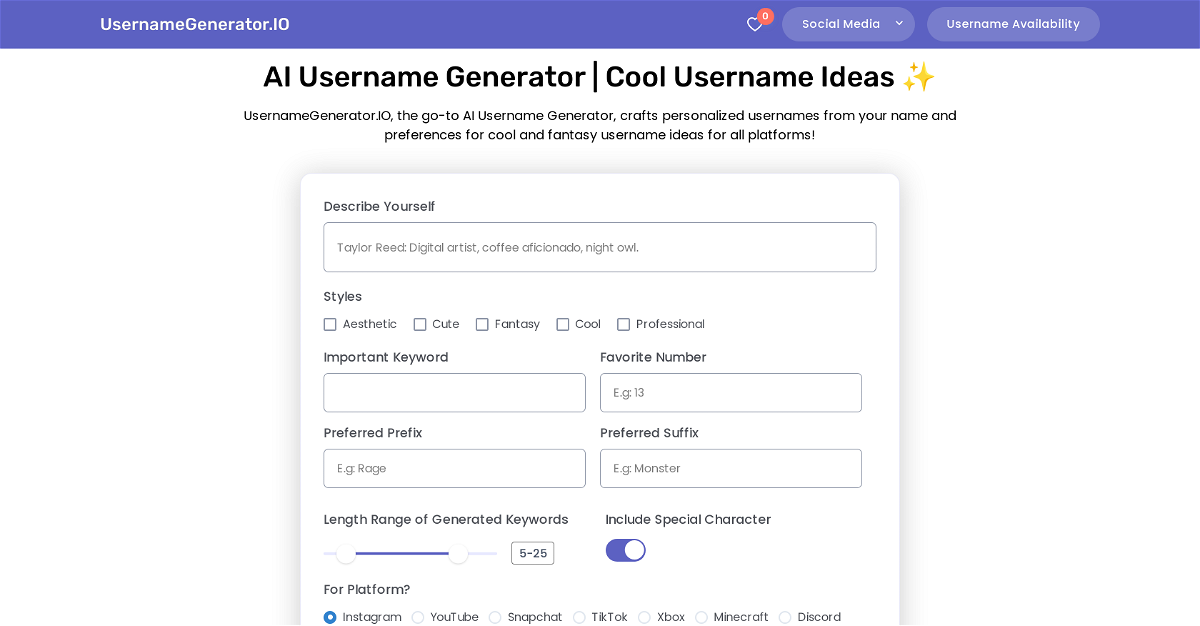Select the TikTok platform option
1200x626 pixels.
tap(579, 617)
